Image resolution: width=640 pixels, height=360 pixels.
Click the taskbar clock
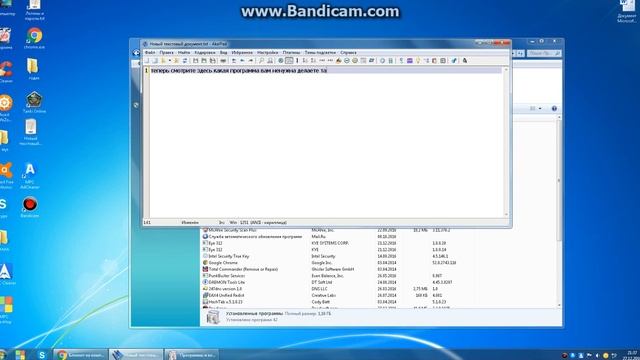(x=631, y=355)
